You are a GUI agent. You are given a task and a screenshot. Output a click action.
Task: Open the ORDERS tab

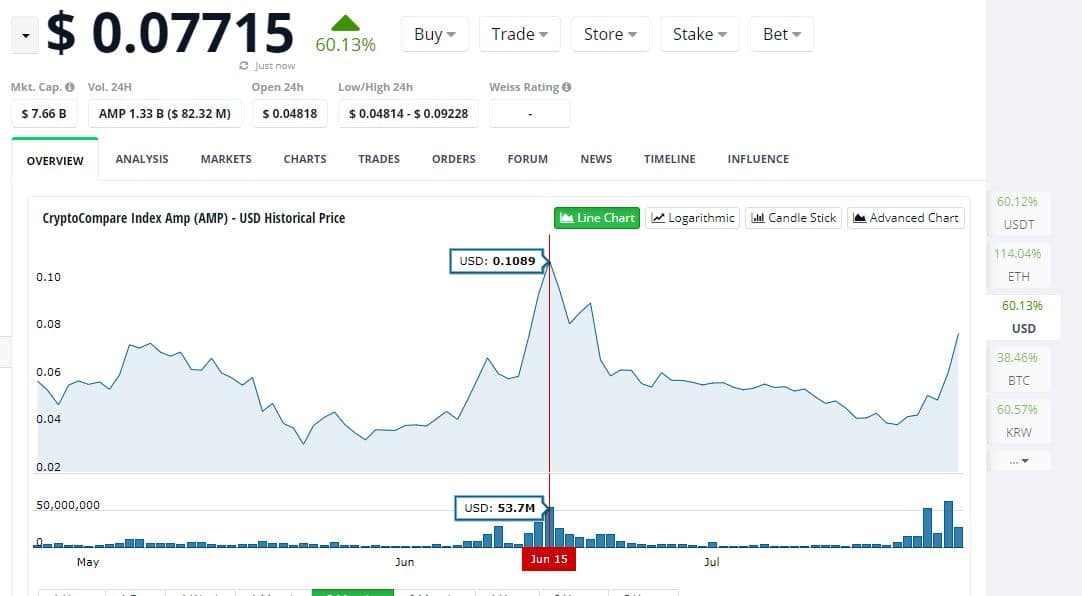click(454, 159)
